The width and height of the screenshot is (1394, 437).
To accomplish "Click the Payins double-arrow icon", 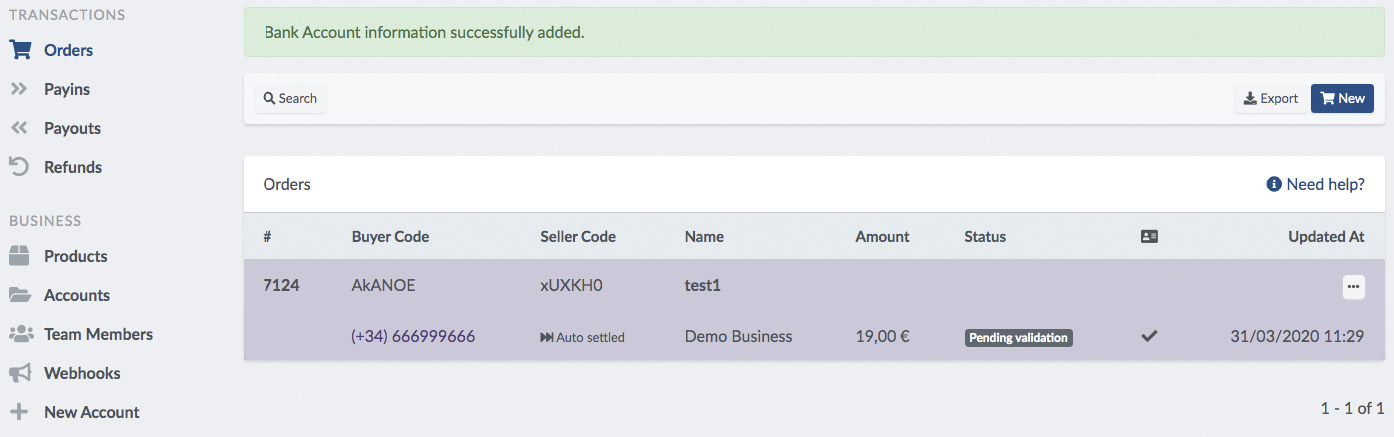I will [x=19, y=89].
